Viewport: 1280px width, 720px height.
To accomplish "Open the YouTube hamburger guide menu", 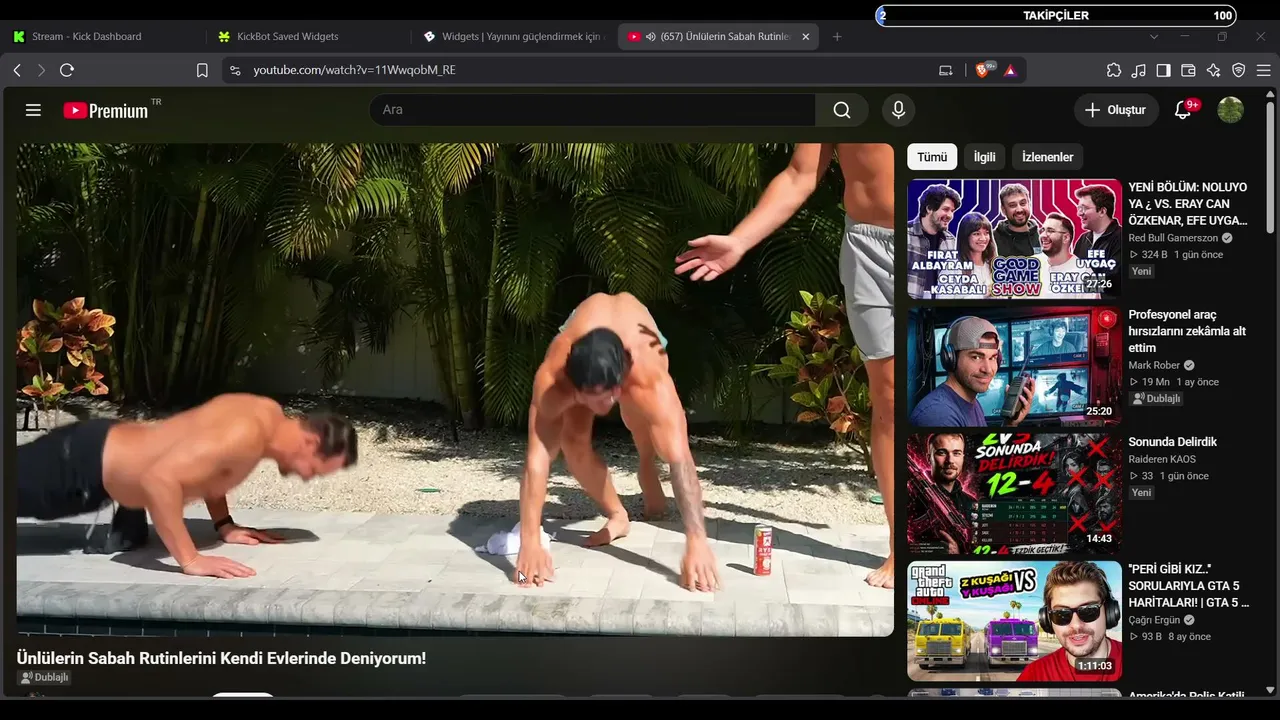I will pyautogui.click(x=33, y=110).
